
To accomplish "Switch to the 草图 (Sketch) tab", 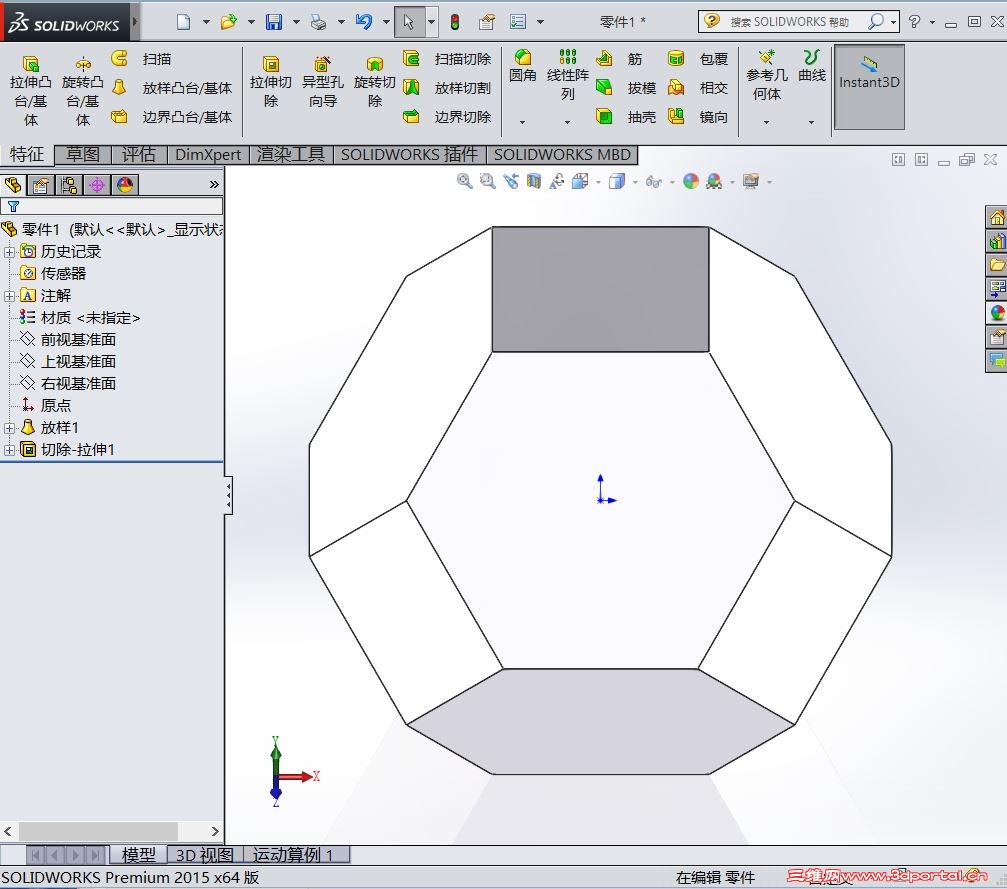I will [83, 154].
